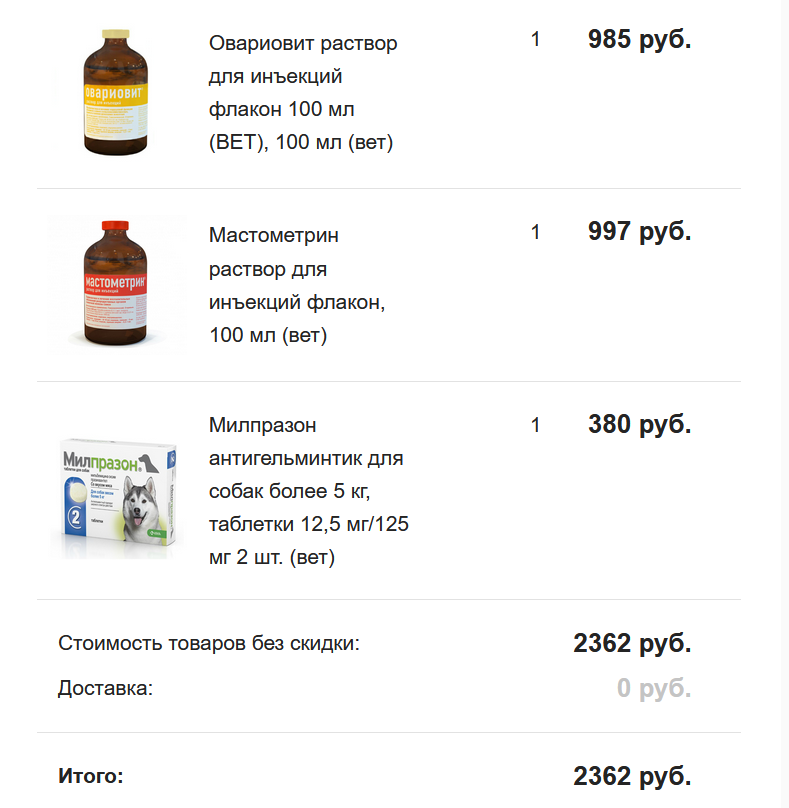The width and height of the screenshot is (789, 808).
Task: Open the Овариовит раствор для инъекций product link
Action: point(303,93)
